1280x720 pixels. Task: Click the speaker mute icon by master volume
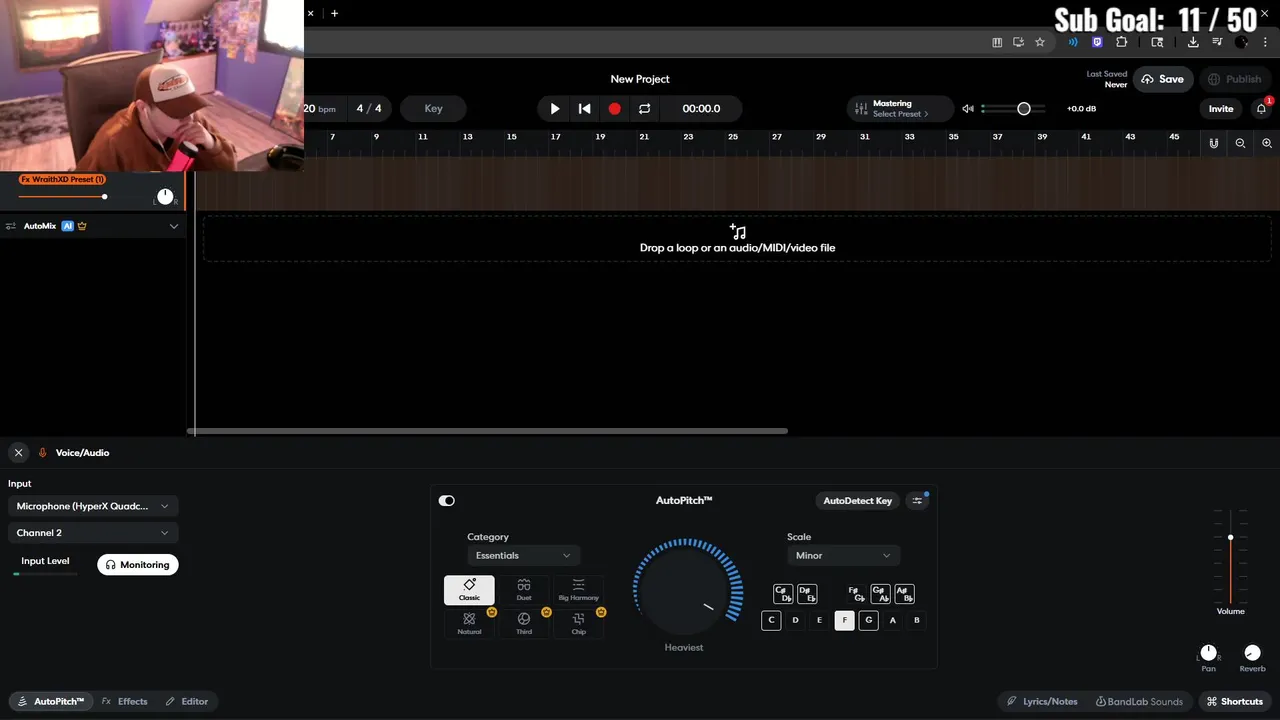click(968, 108)
